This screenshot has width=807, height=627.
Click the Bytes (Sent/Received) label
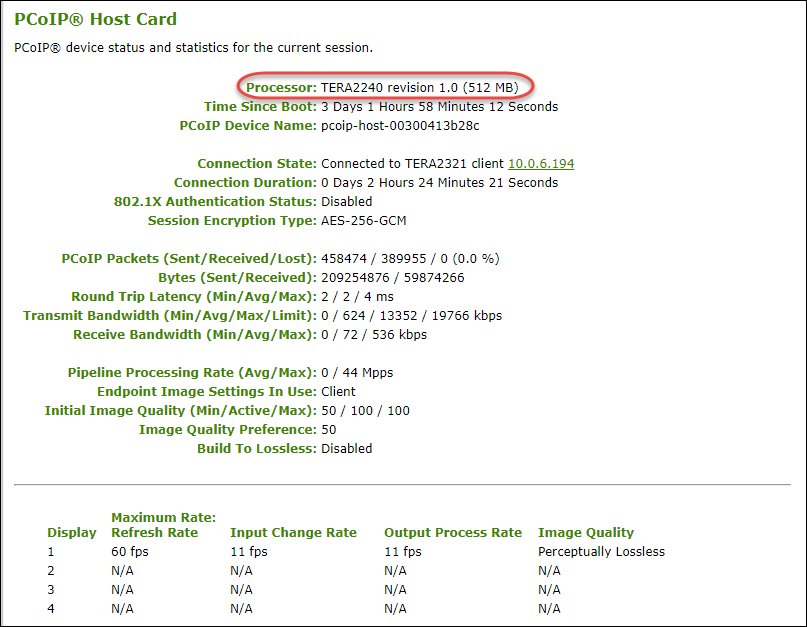pos(237,278)
